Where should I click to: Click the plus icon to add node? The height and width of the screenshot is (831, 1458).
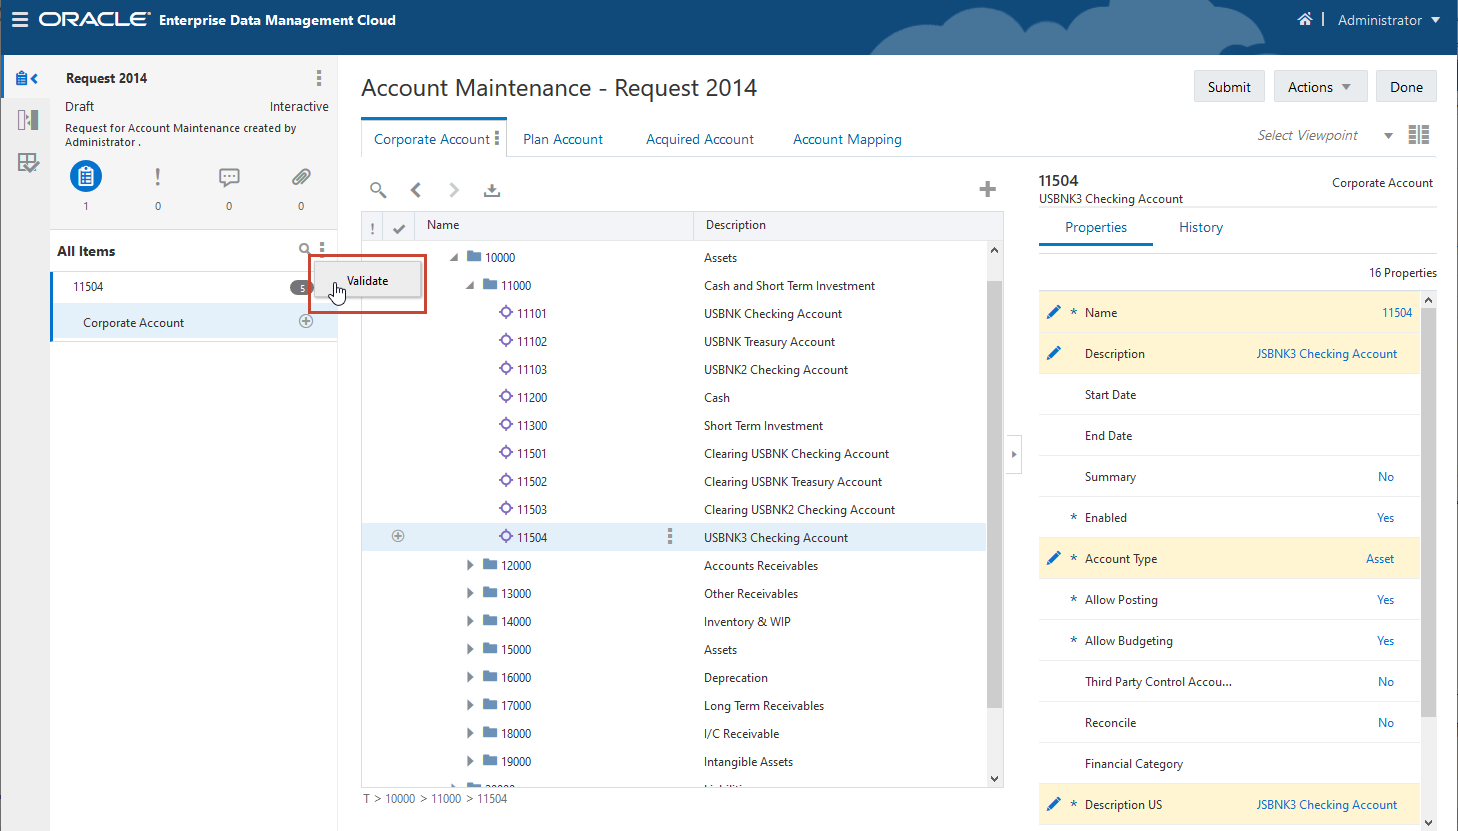pyautogui.click(x=987, y=189)
